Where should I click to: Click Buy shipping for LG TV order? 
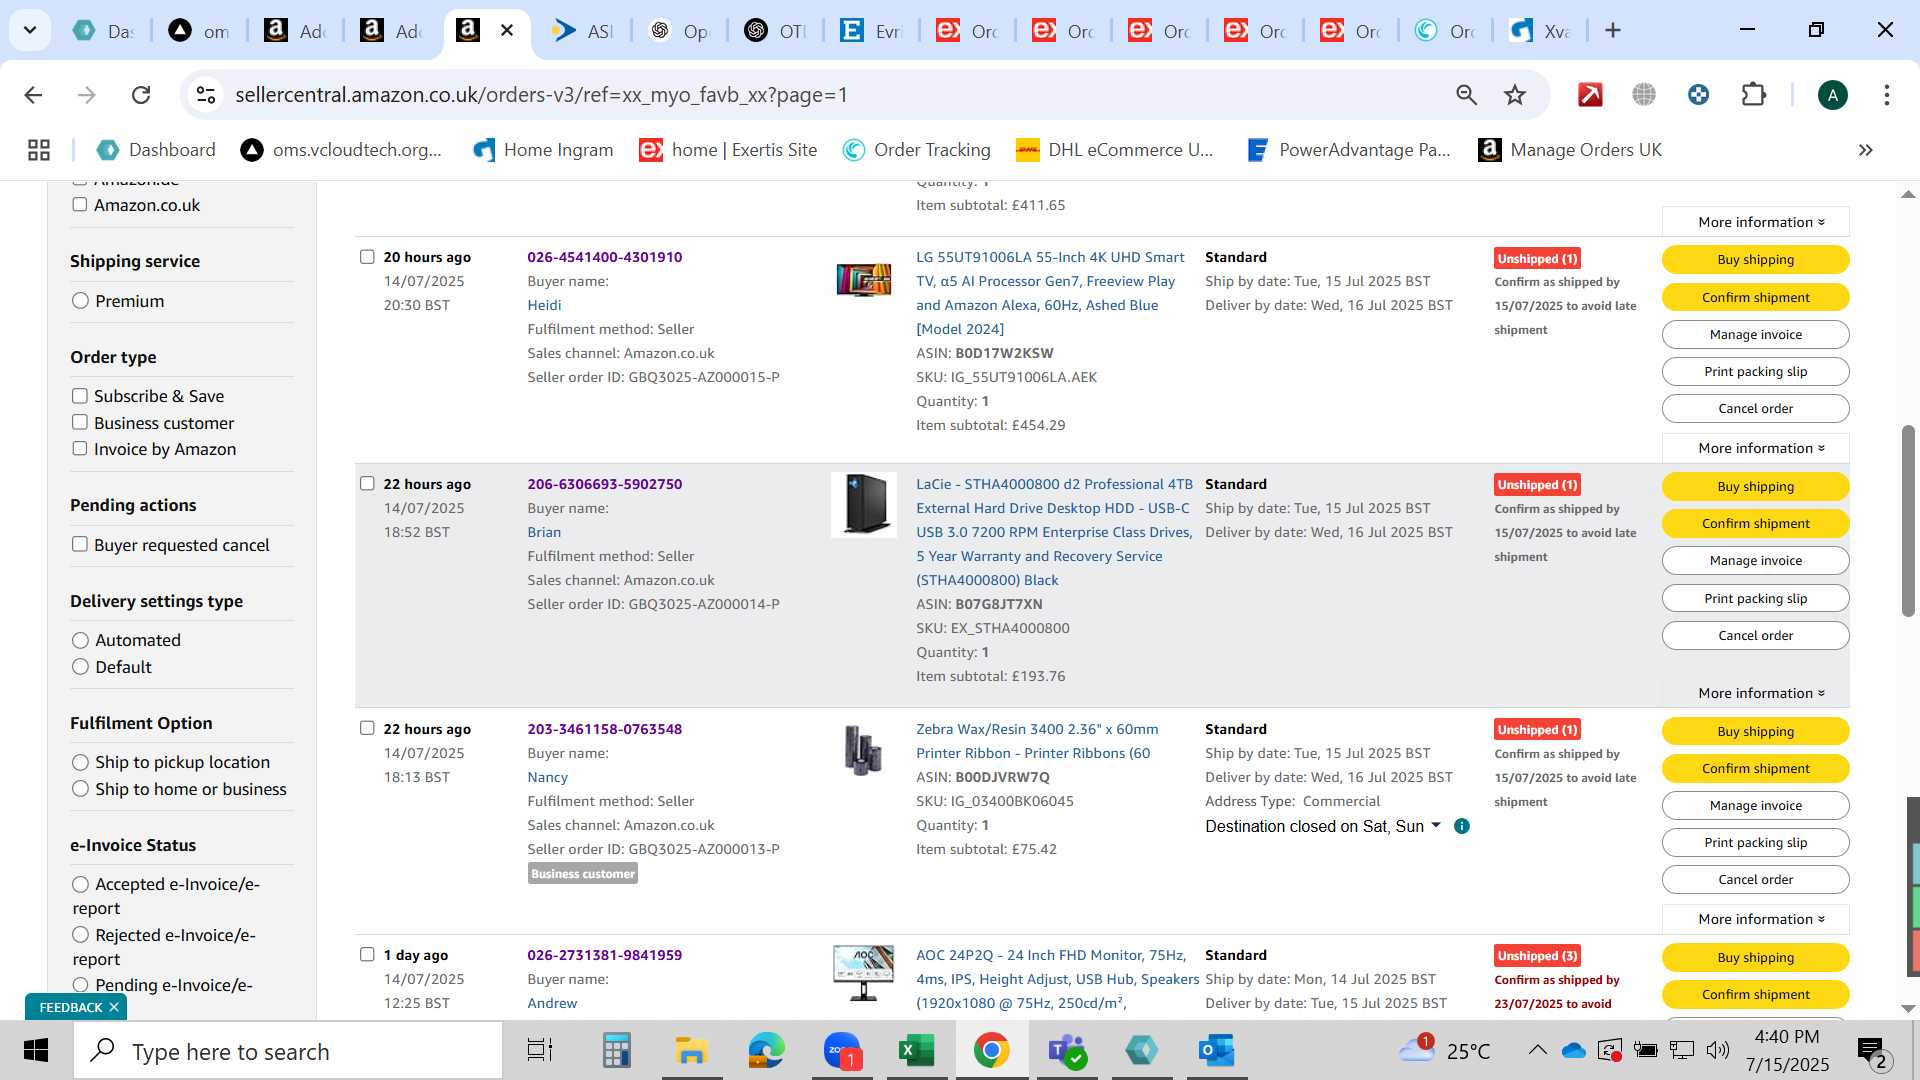pos(1755,259)
